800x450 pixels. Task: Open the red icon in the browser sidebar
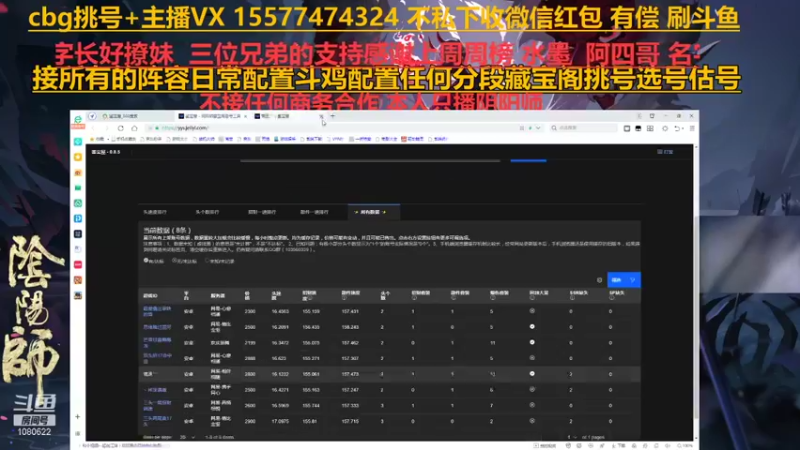pos(78,264)
